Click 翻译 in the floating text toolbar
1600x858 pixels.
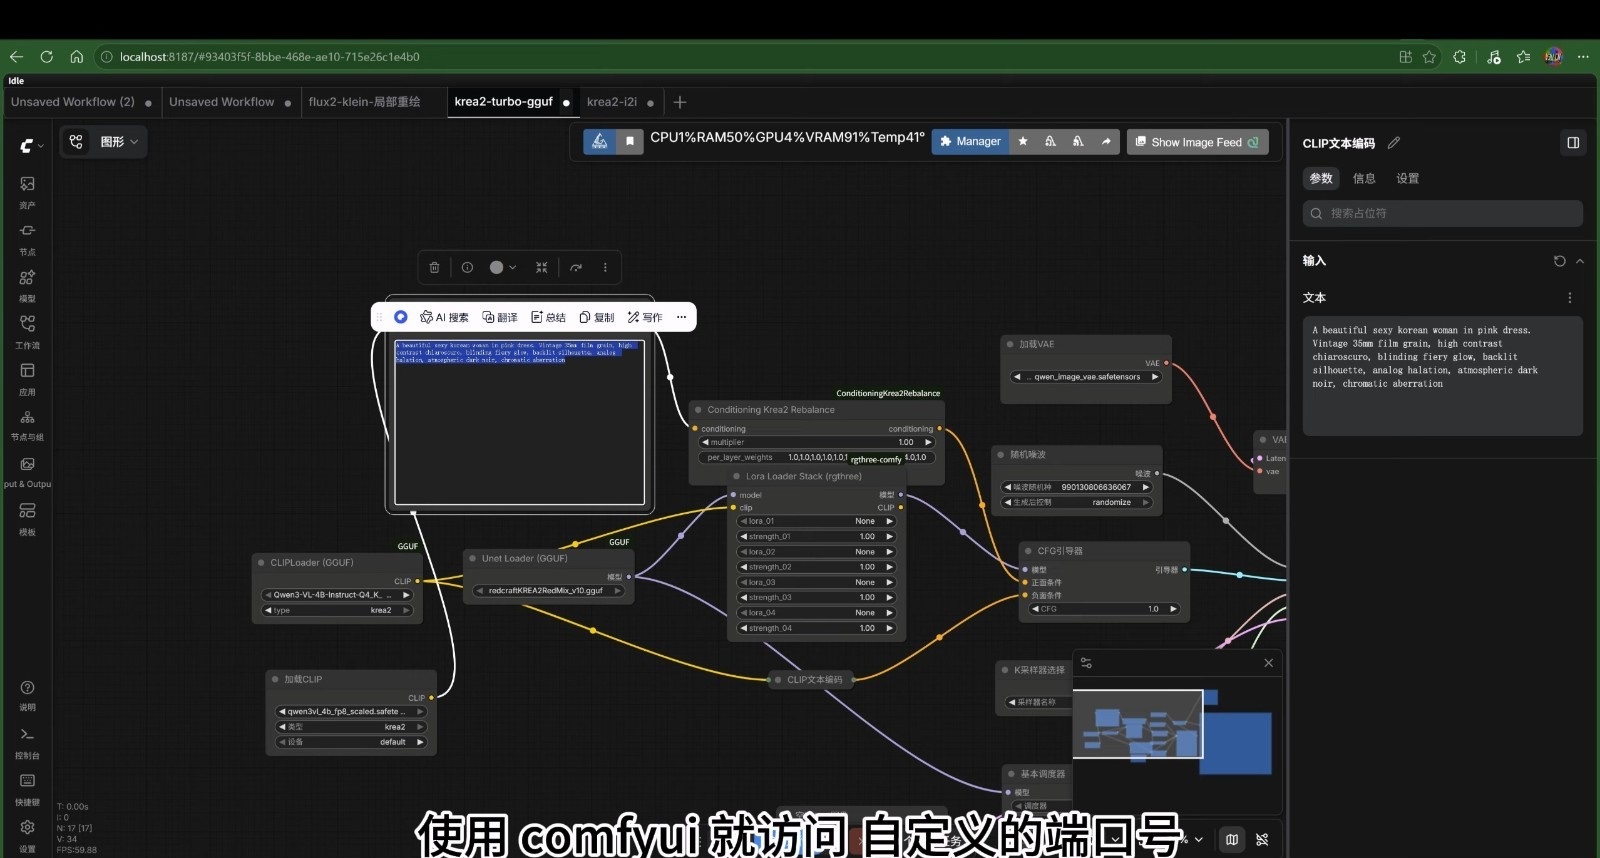(x=500, y=317)
